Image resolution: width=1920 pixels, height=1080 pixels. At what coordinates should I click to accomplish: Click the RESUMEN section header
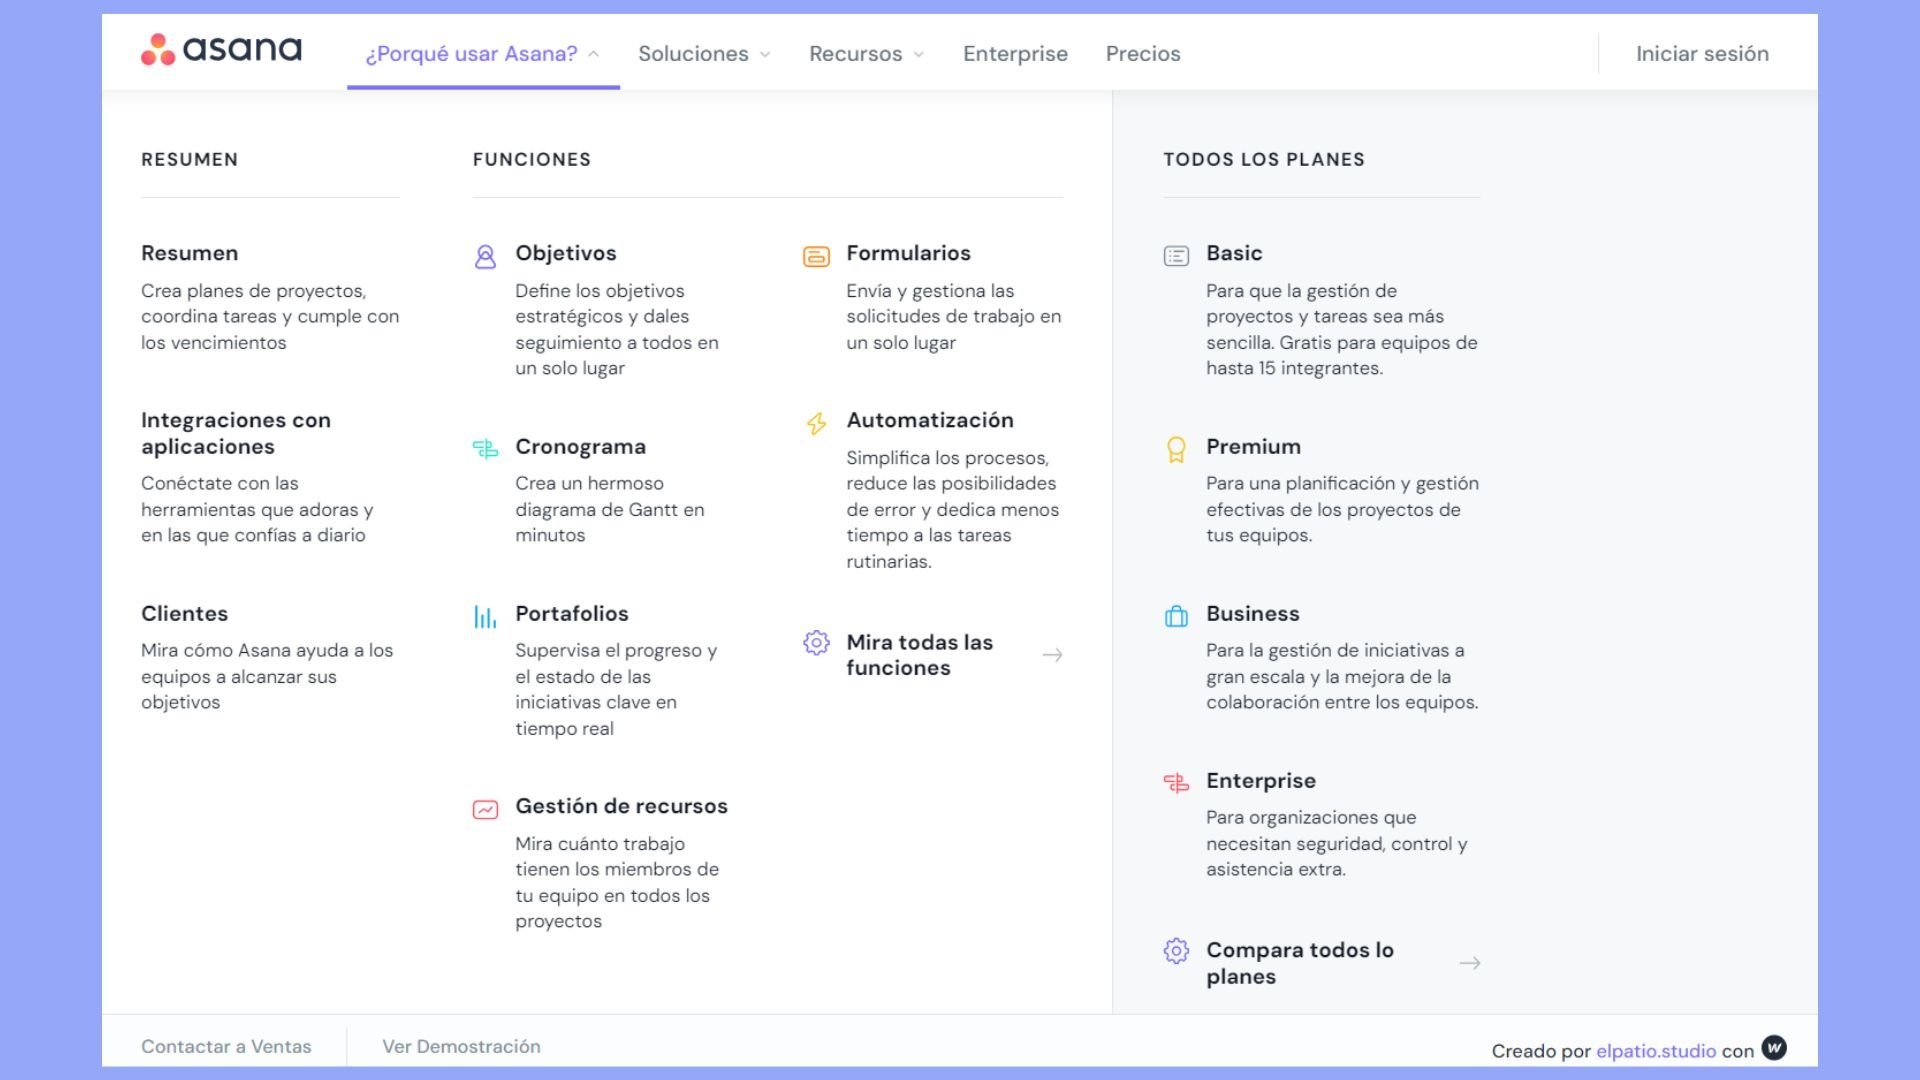[x=189, y=159]
